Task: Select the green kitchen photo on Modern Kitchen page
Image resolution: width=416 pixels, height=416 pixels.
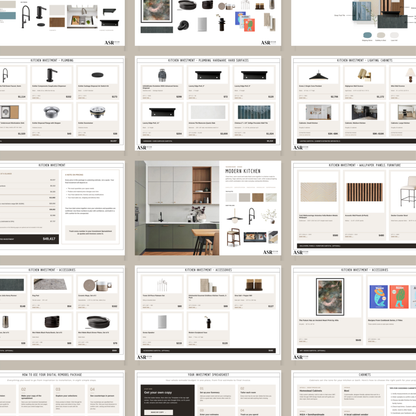Action: click(x=177, y=208)
